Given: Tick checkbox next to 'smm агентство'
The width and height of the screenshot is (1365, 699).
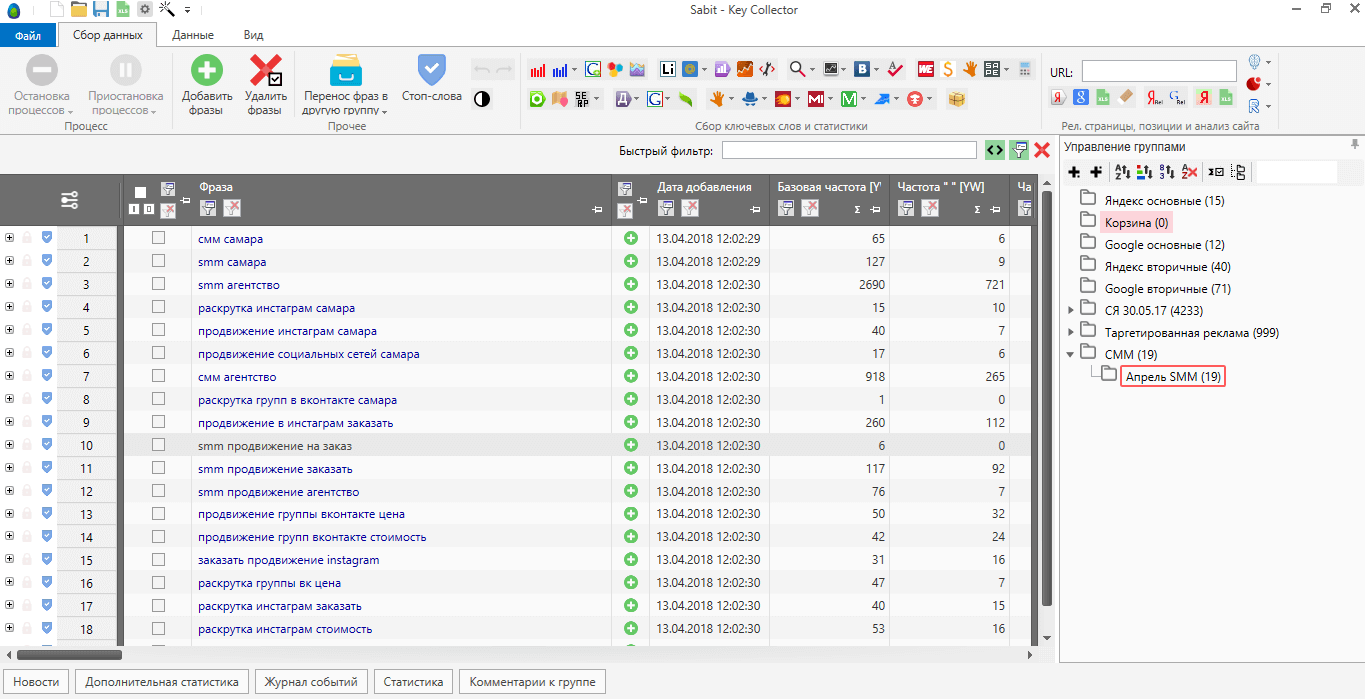Looking at the screenshot, I should 158,284.
